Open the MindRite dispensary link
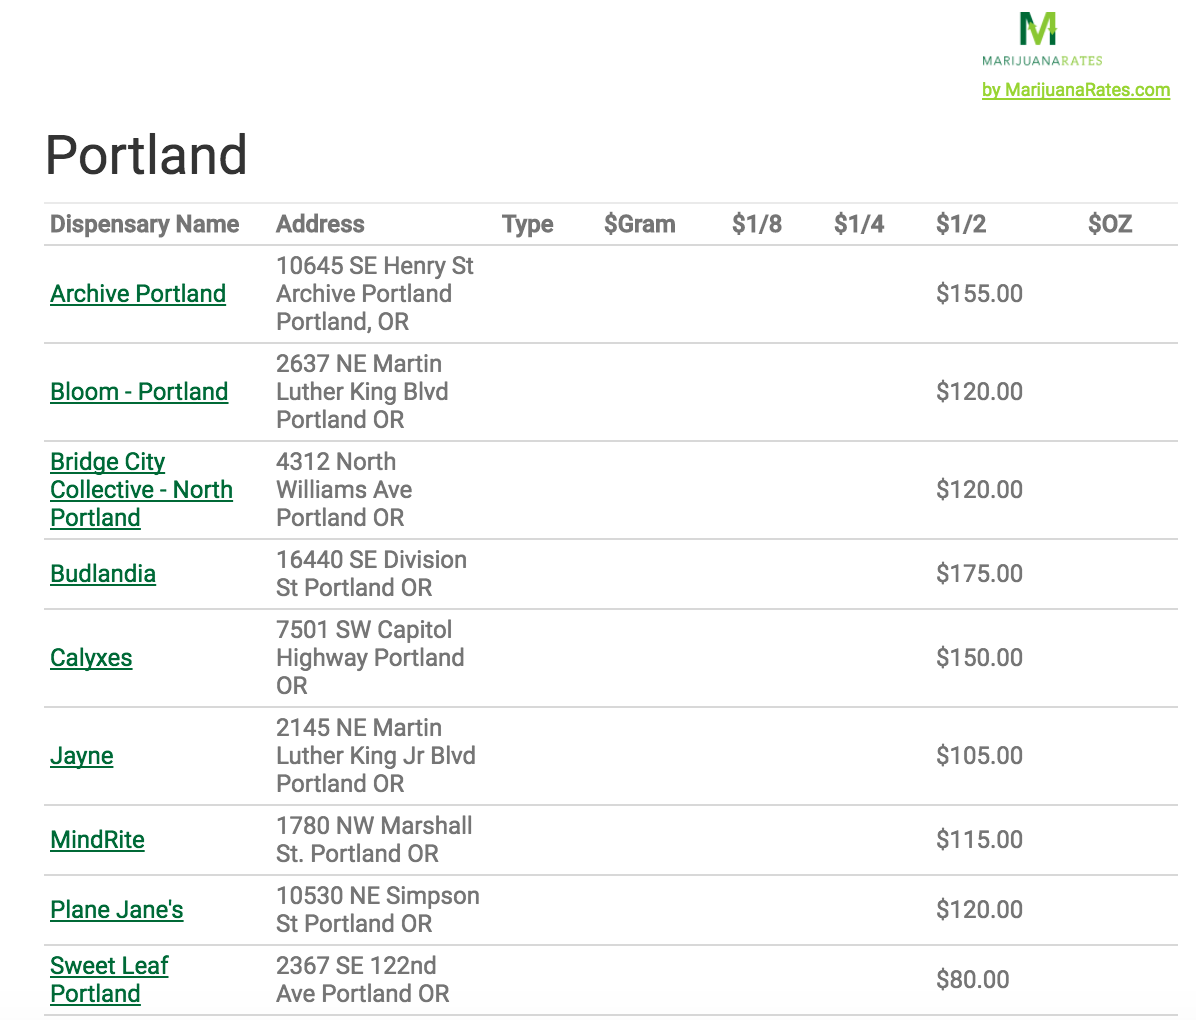Image resolution: width=1196 pixels, height=1020 pixels. click(x=97, y=840)
